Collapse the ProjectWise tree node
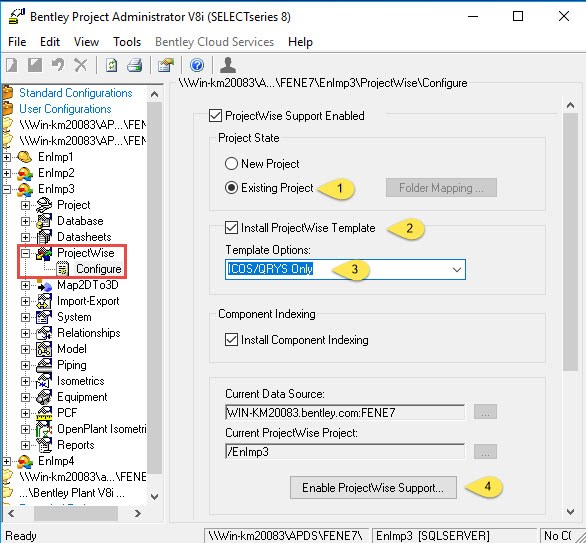The width and height of the screenshot is (586, 543). coord(25,253)
